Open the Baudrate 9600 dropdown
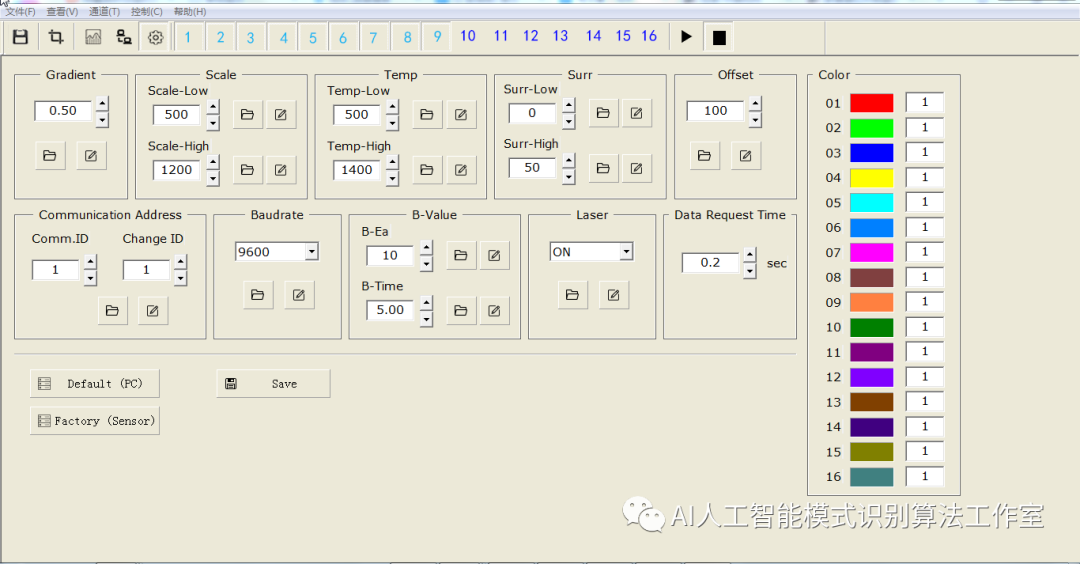 pos(311,251)
